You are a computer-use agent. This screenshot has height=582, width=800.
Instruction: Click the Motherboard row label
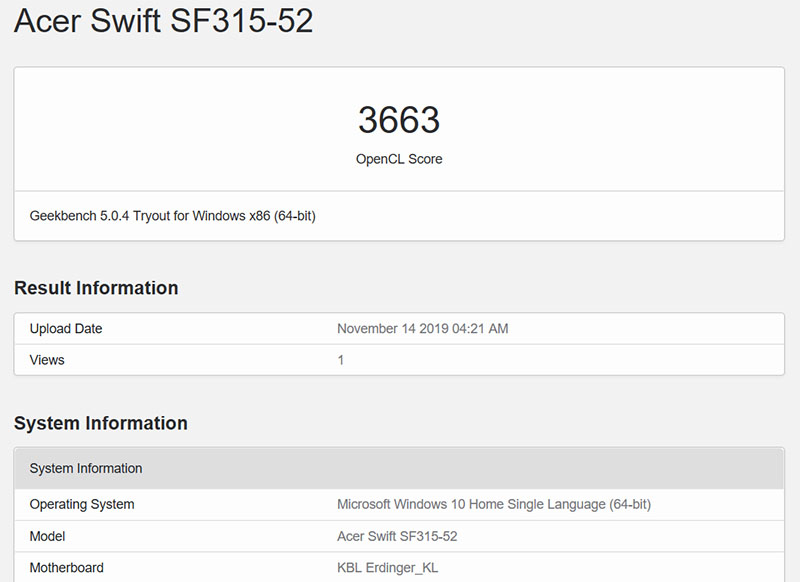point(66,568)
